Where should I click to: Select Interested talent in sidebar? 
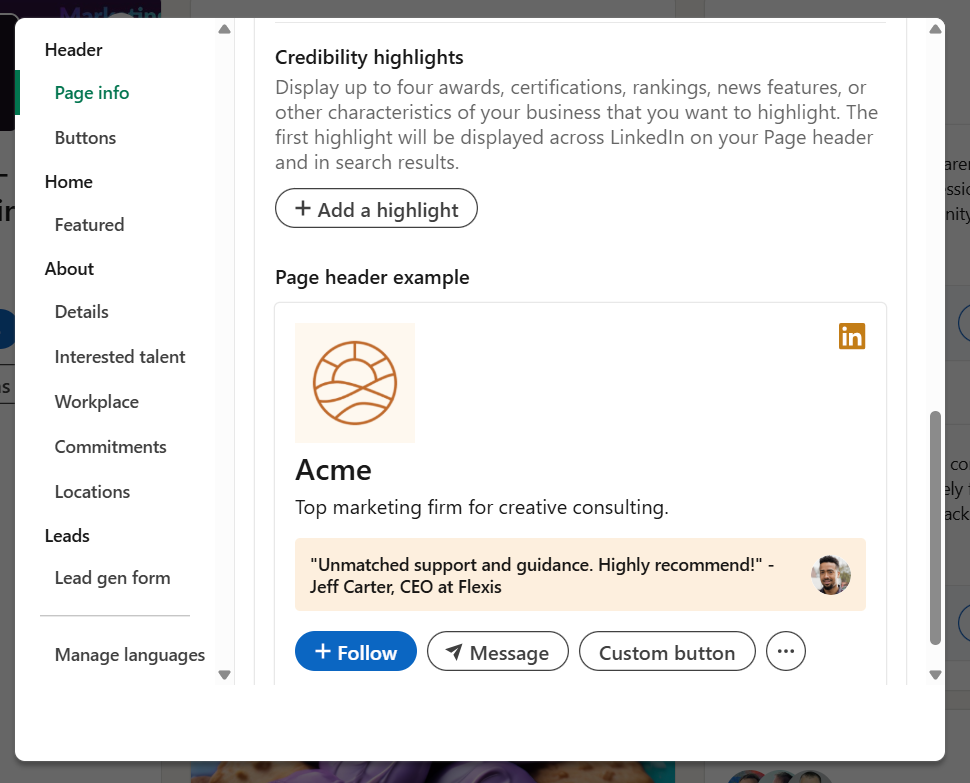click(120, 357)
